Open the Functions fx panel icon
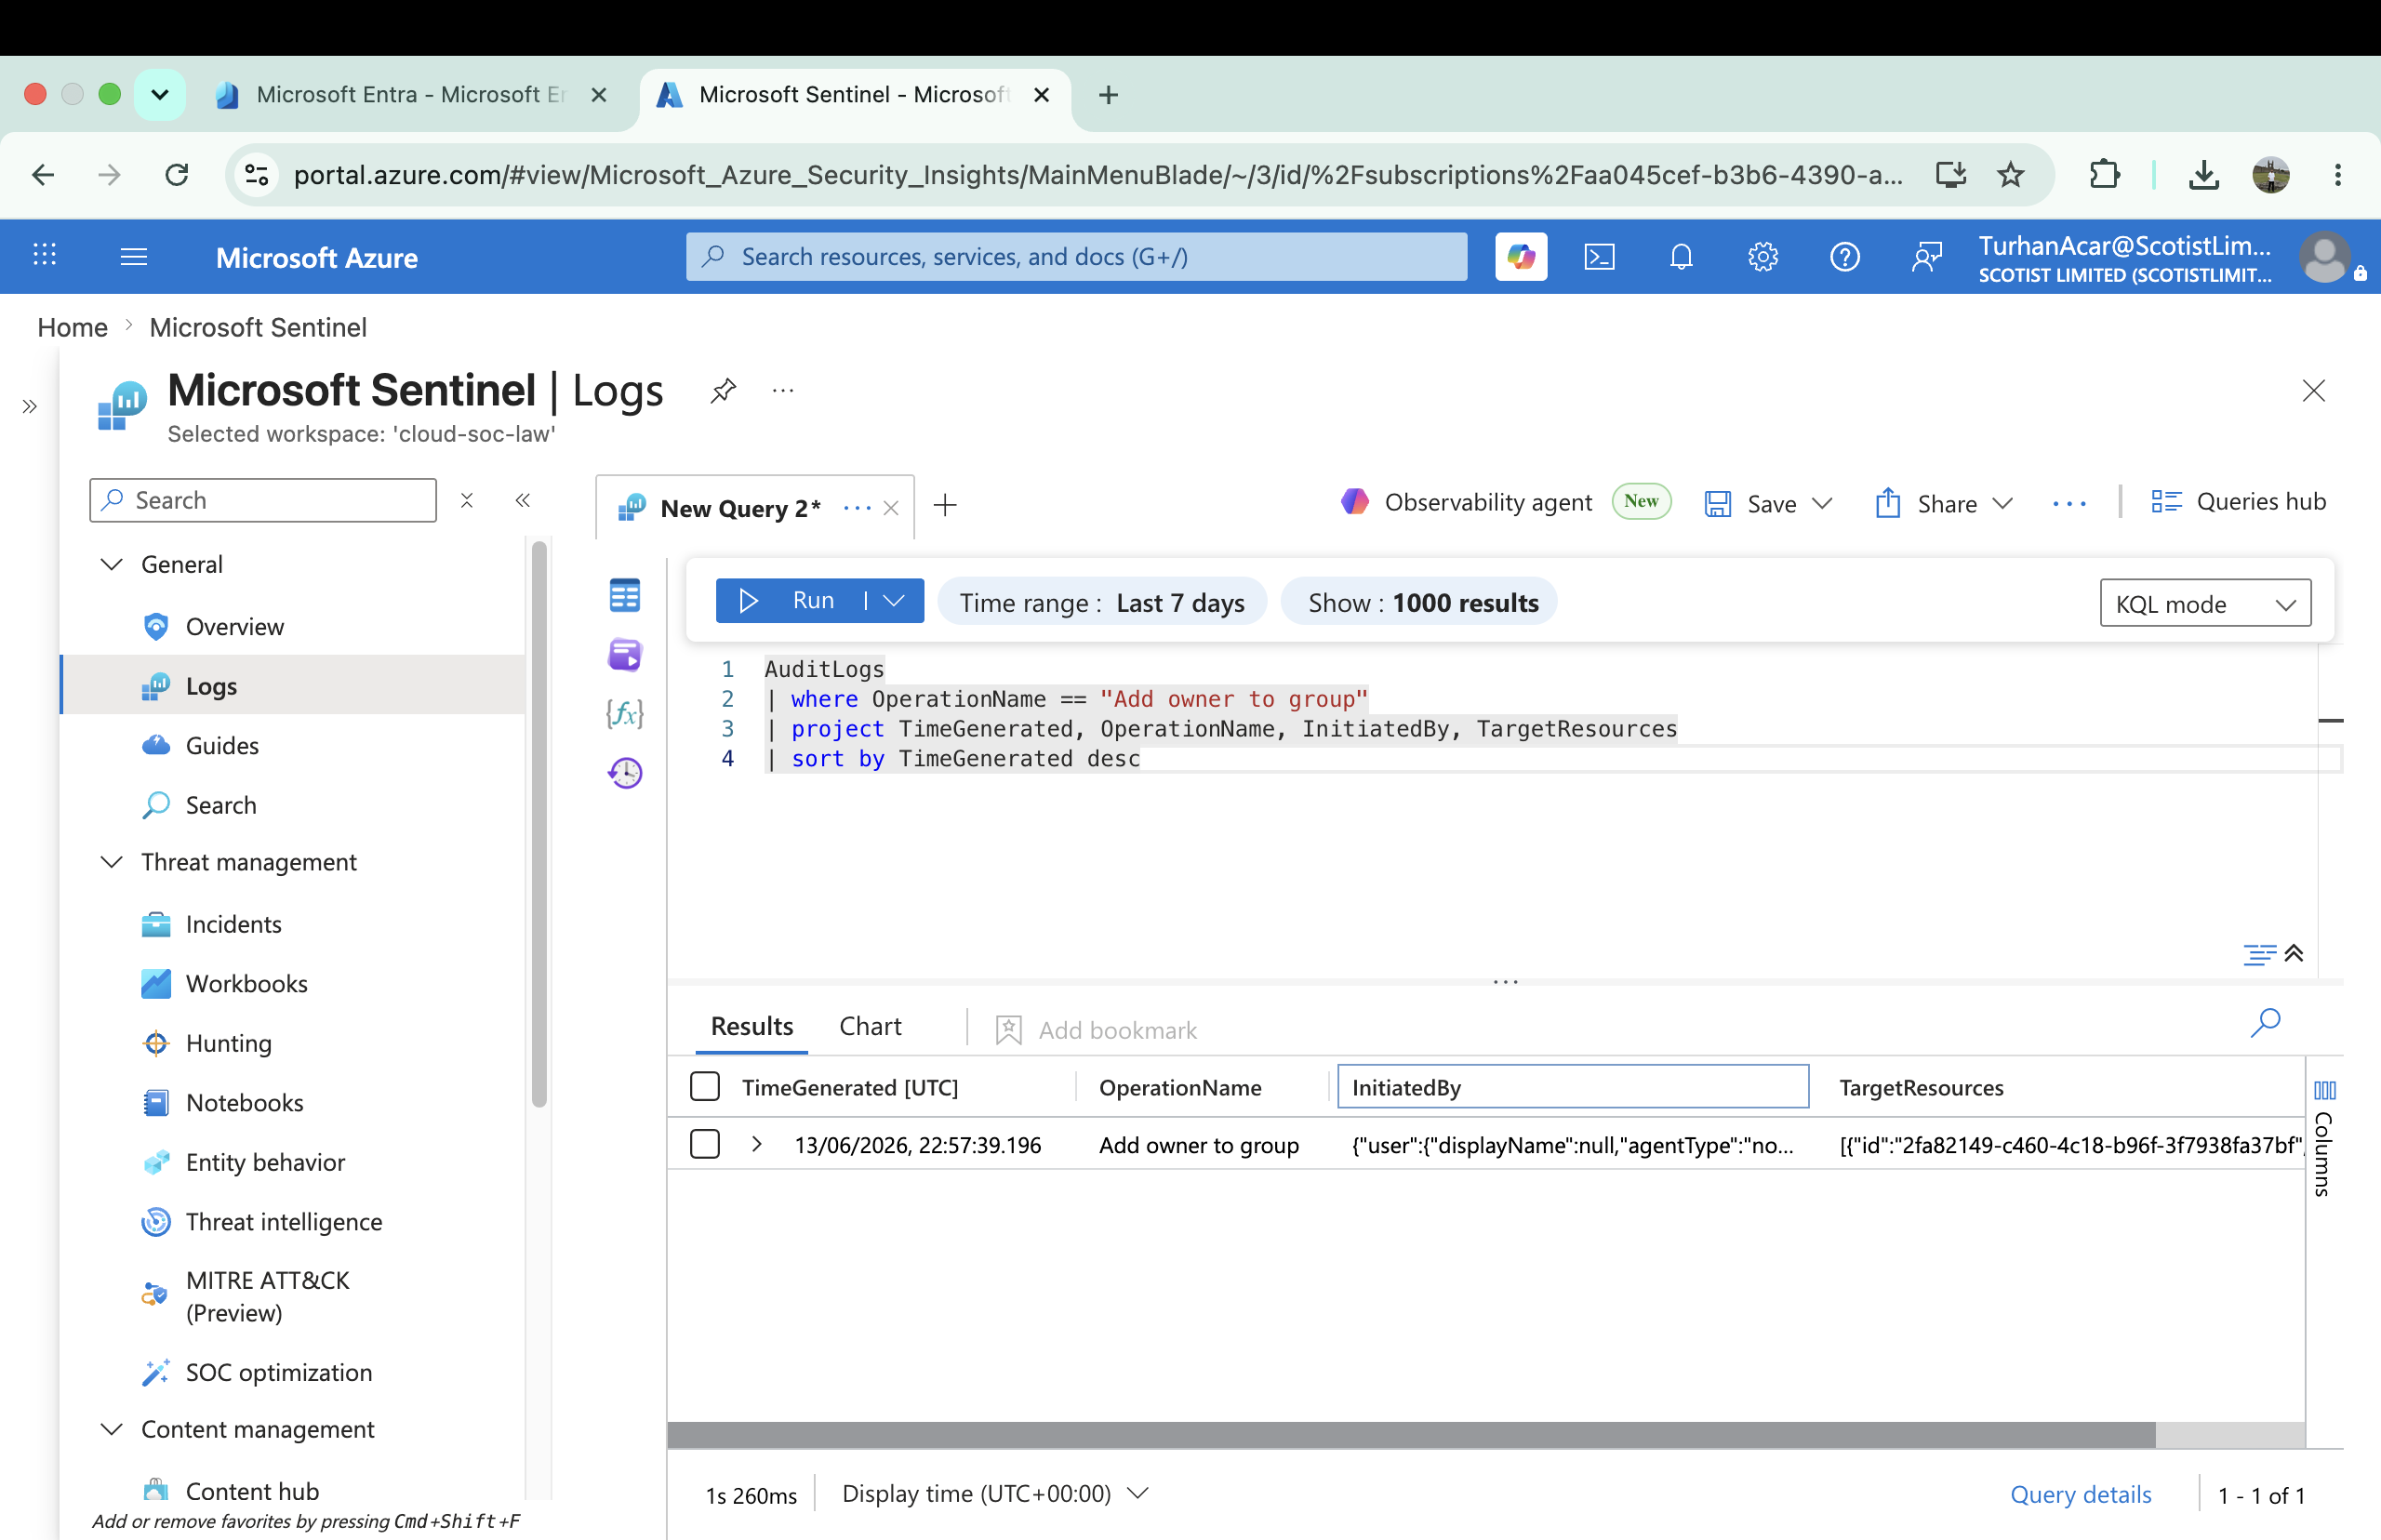Viewport: 2381px width, 1540px height. [x=624, y=714]
